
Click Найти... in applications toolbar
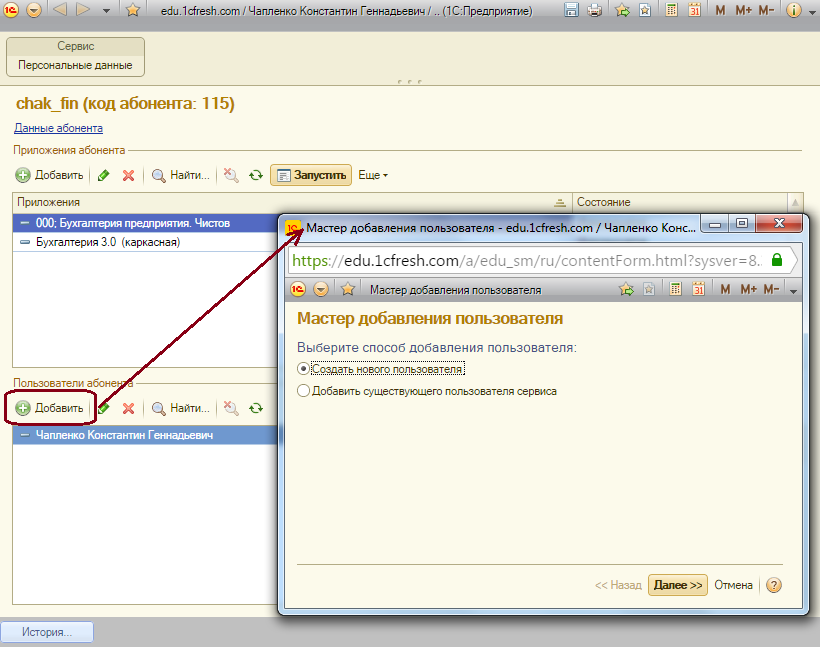coord(181,175)
